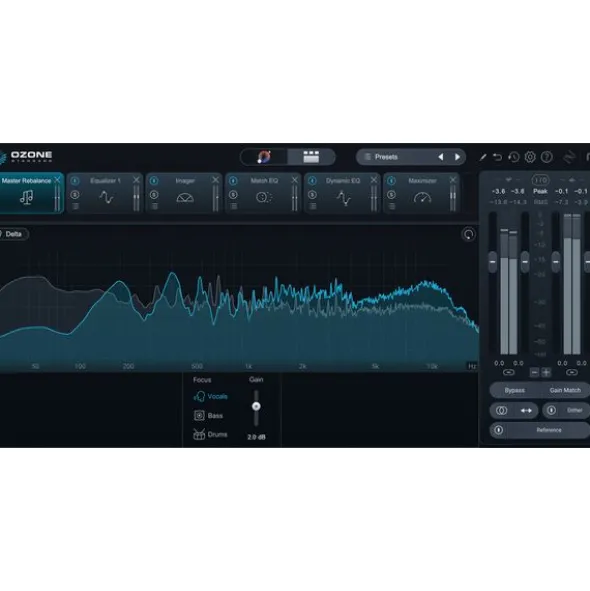Load the next preset
The width and height of the screenshot is (590, 591).
[x=457, y=157]
